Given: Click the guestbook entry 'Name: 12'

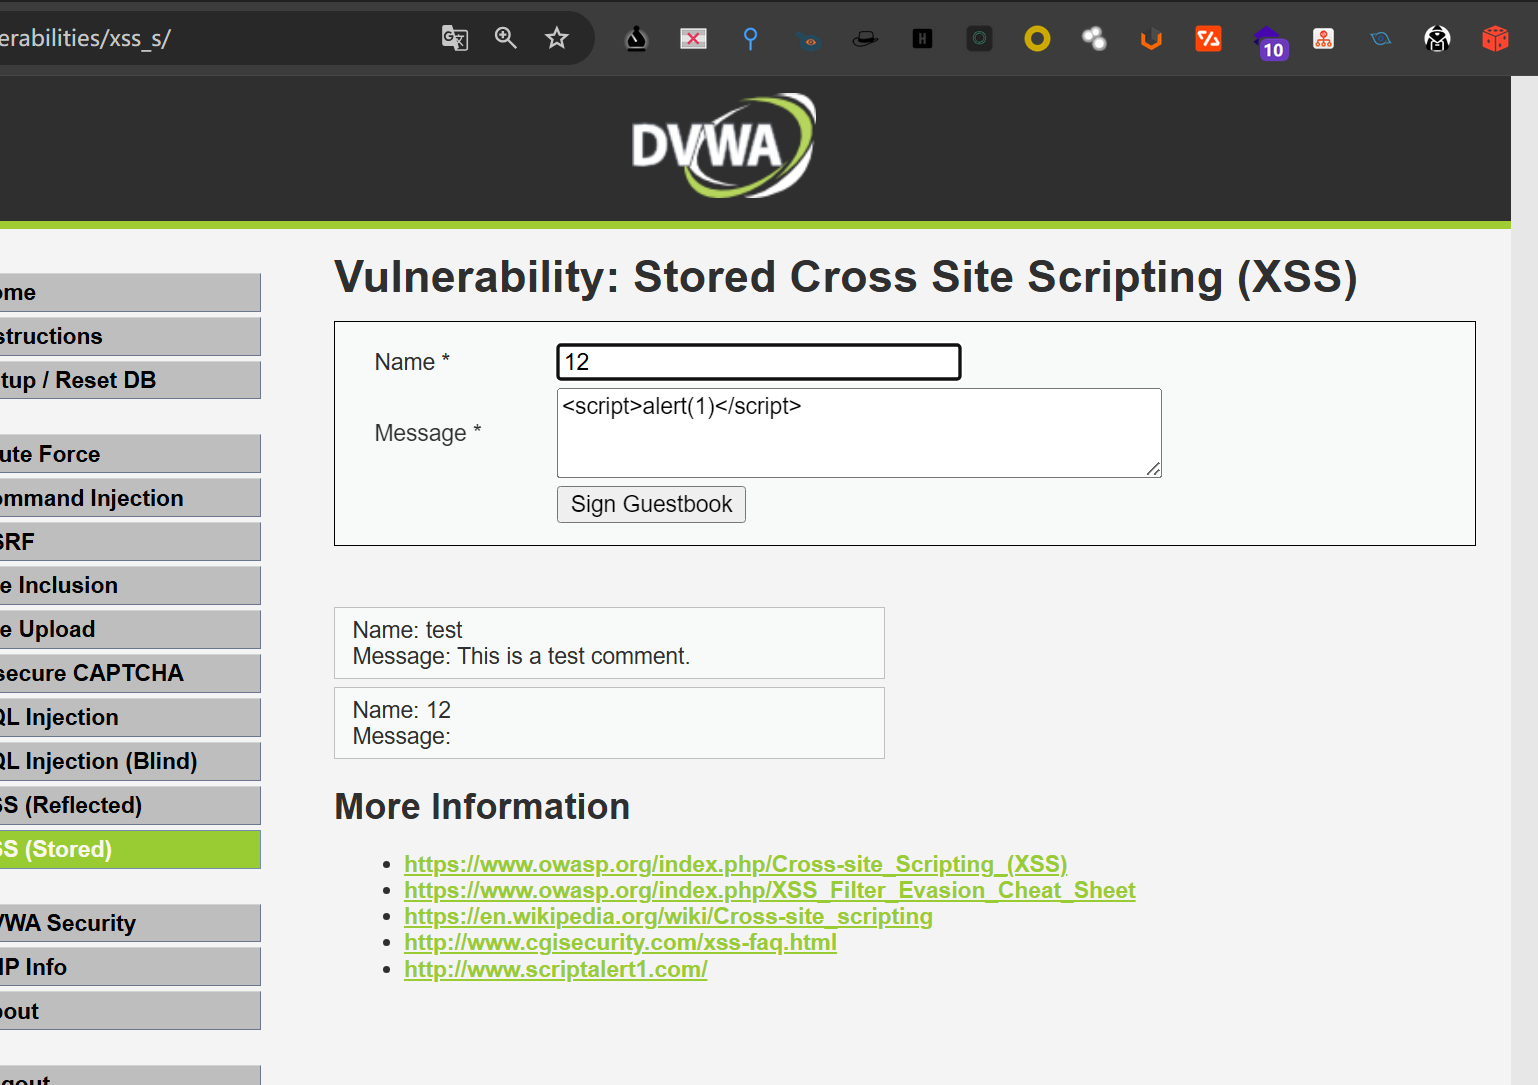Looking at the screenshot, I should [x=402, y=710].
